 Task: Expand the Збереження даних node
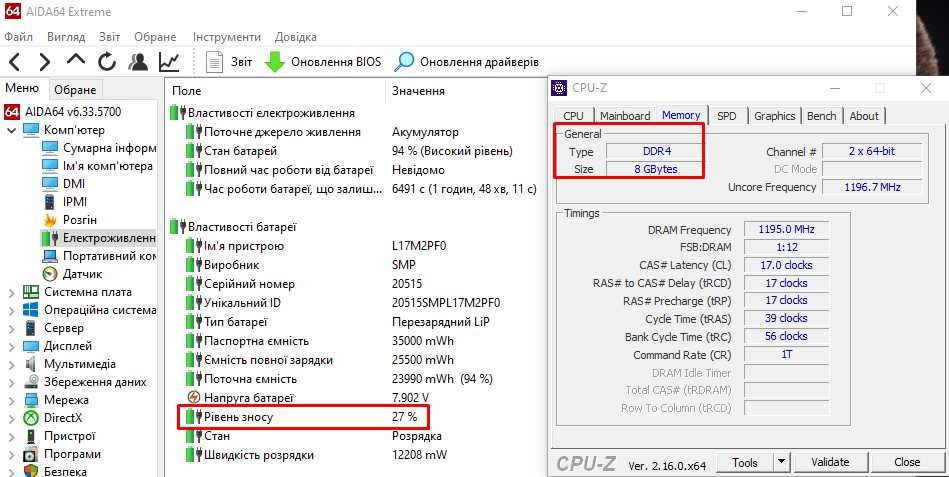tap(12, 383)
